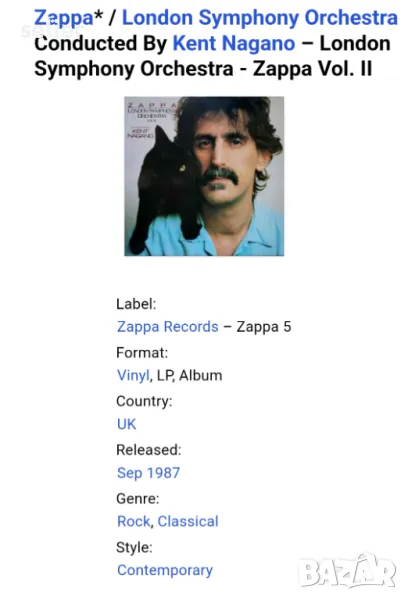This screenshot has width=408, height=600.
Task: Click the UK country link
Action: (126, 424)
